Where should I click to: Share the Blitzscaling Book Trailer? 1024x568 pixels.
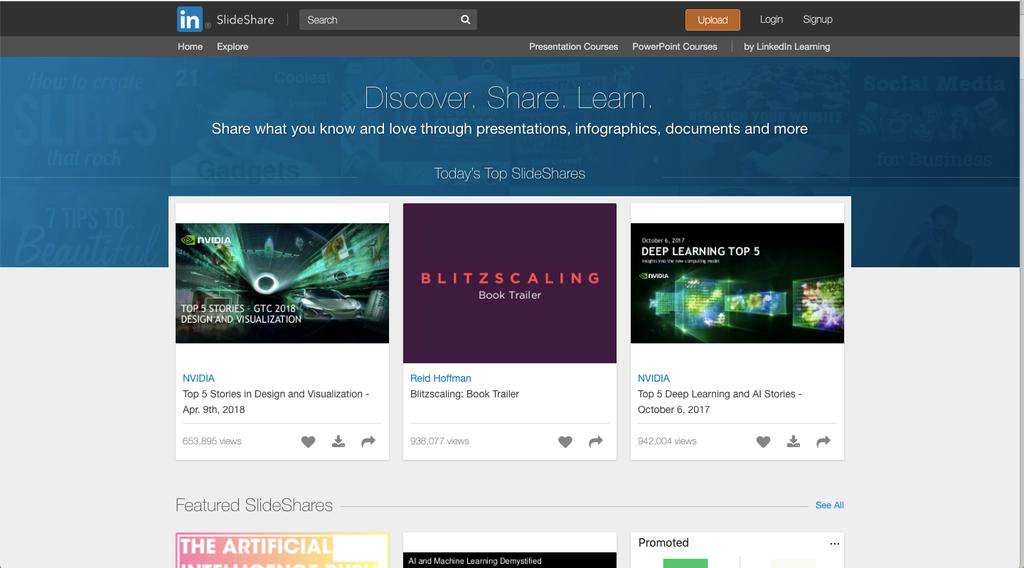click(596, 442)
